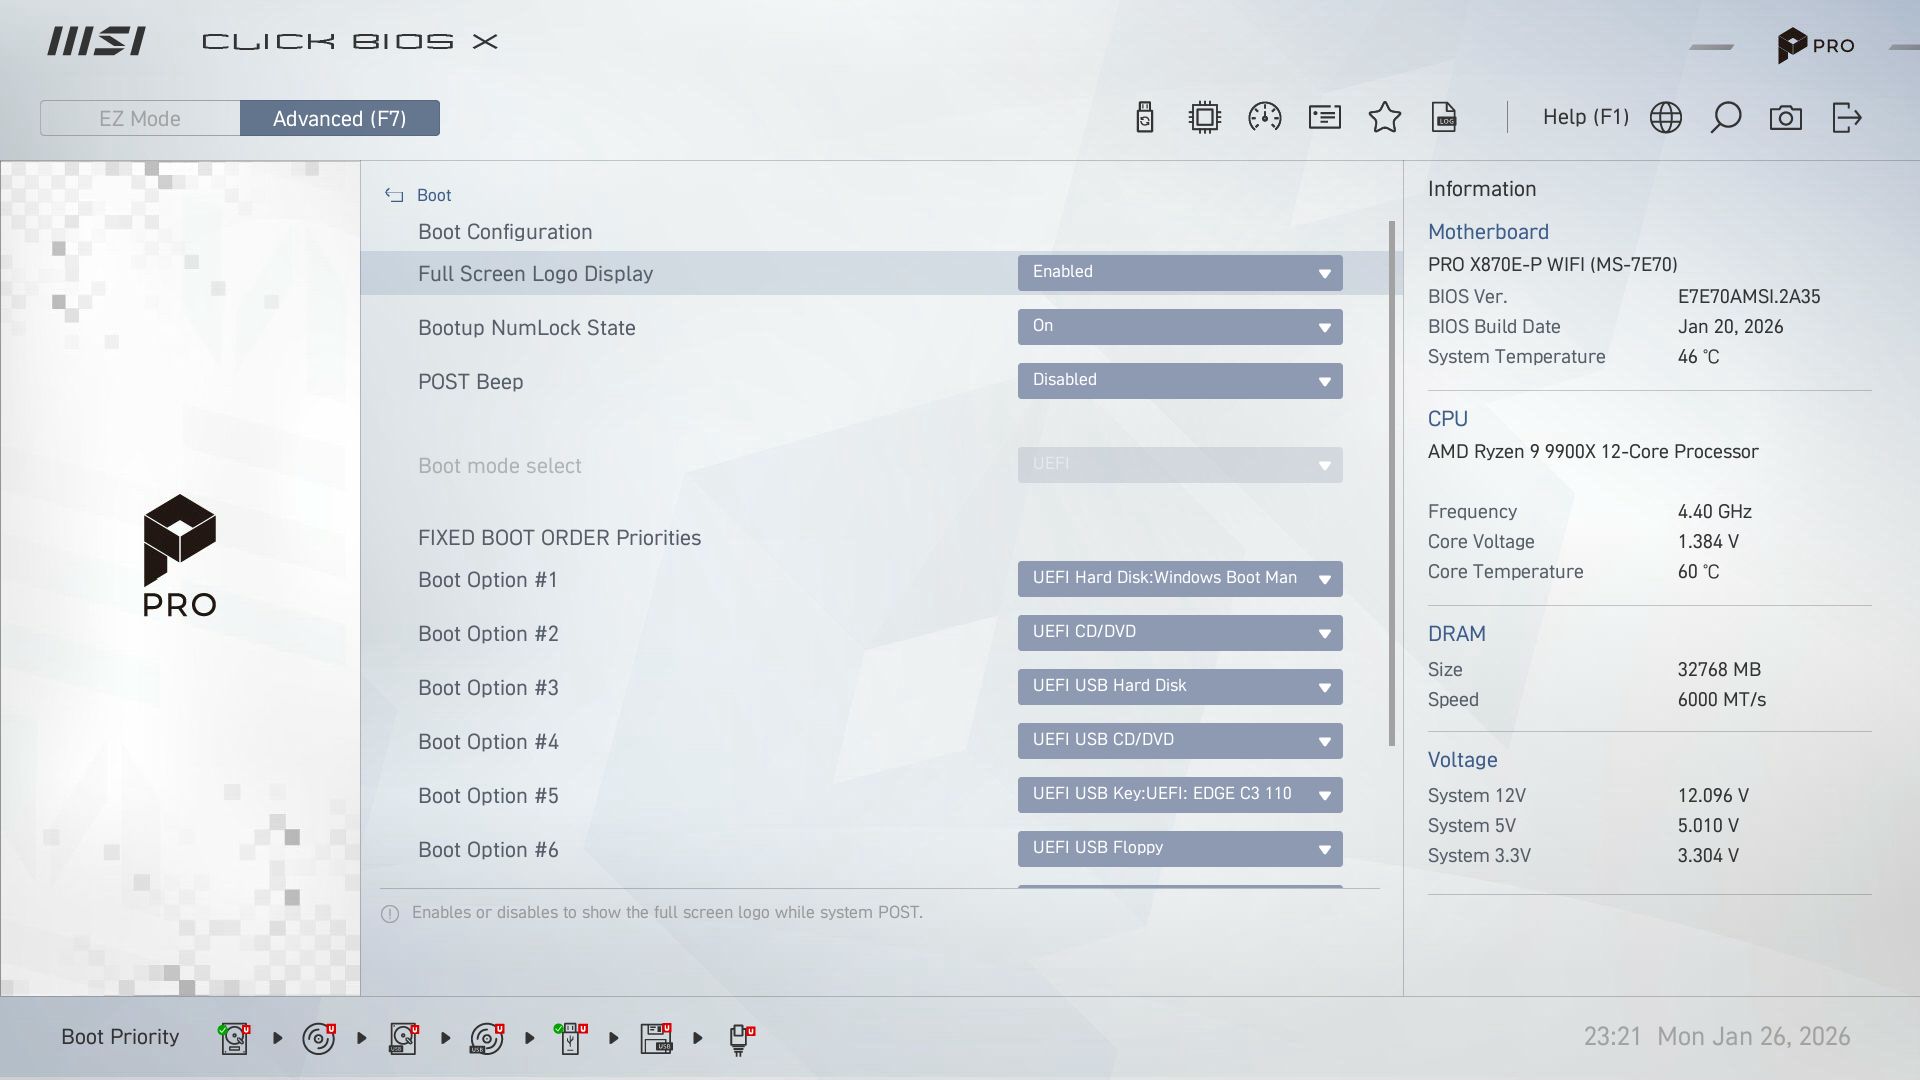Screen dimensions: 1920x1080
Task: Open BIOS search with magnifier icon
Action: tap(1726, 117)
